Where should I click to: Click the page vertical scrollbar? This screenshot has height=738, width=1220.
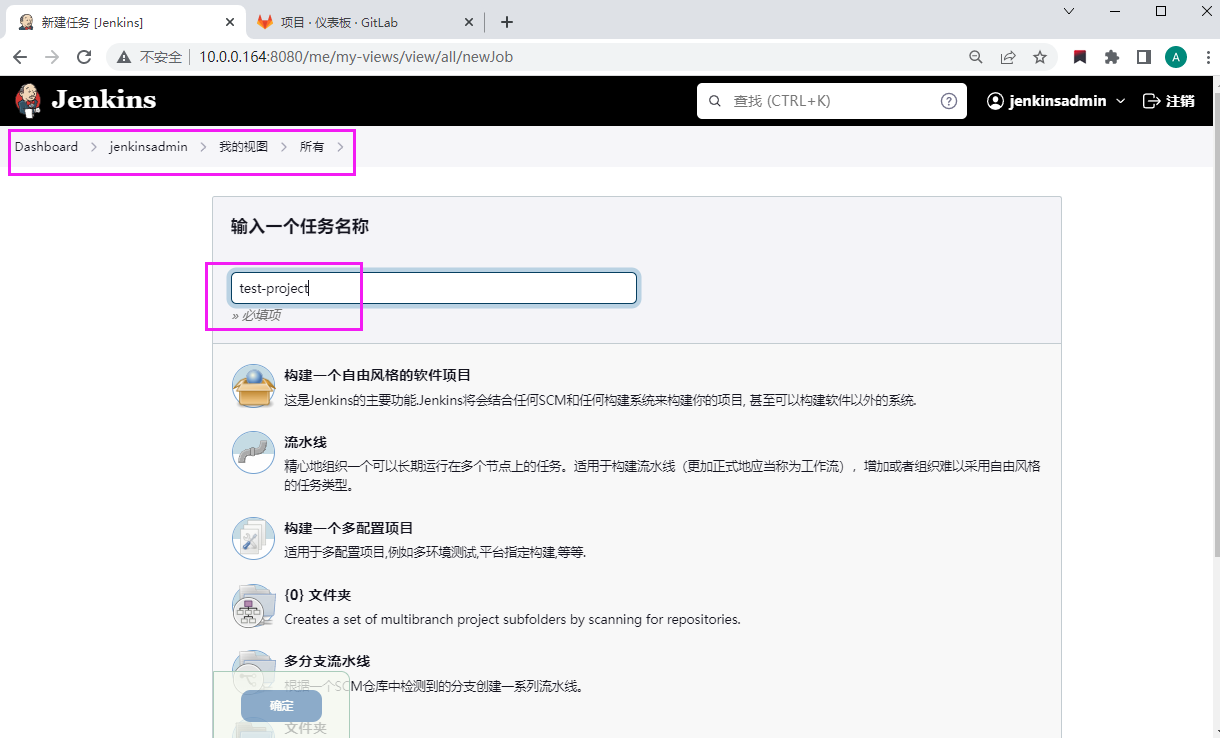pyautogui.click(x=1215, y=325)
